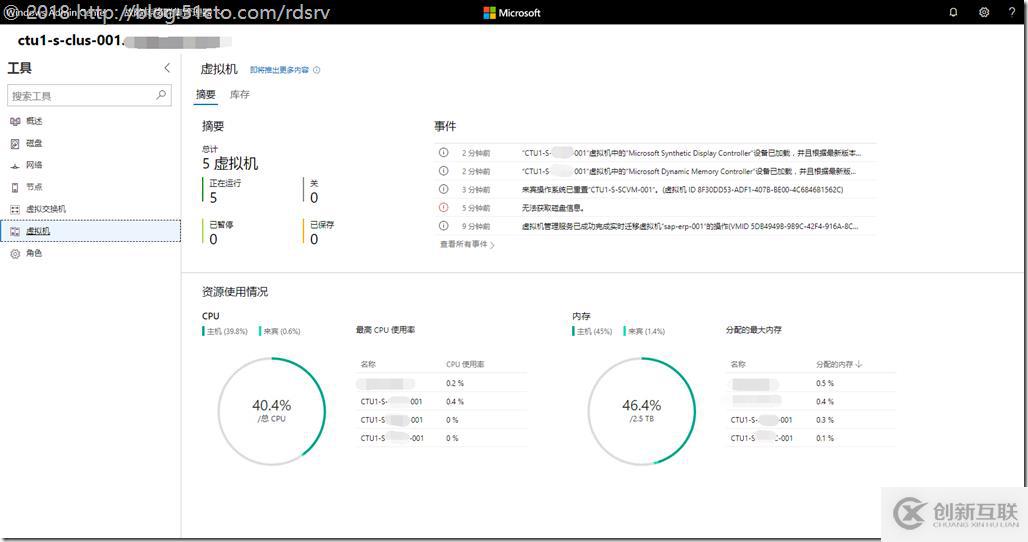
Task: Click the 搜索工具 search field
Action: coord(89,96)
